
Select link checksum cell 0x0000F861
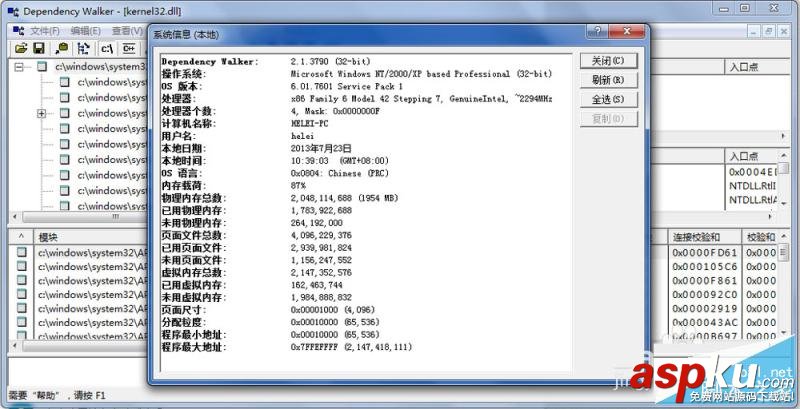705,280
